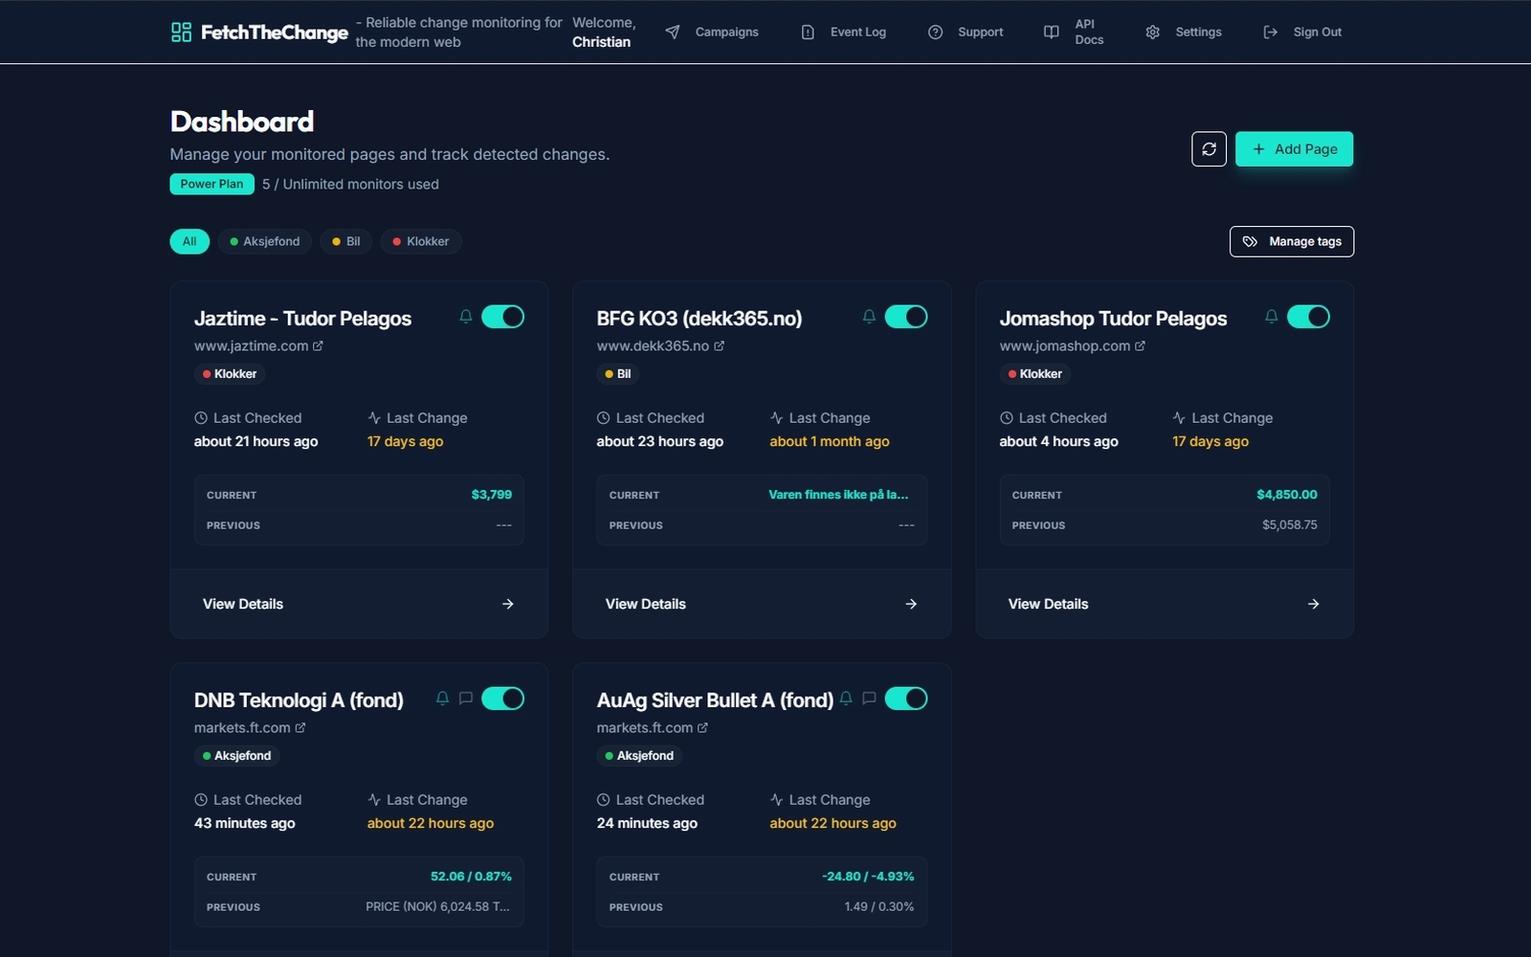
Task: Click the '5 / Unlimited monitors used' text
Action: click(350, 184)
